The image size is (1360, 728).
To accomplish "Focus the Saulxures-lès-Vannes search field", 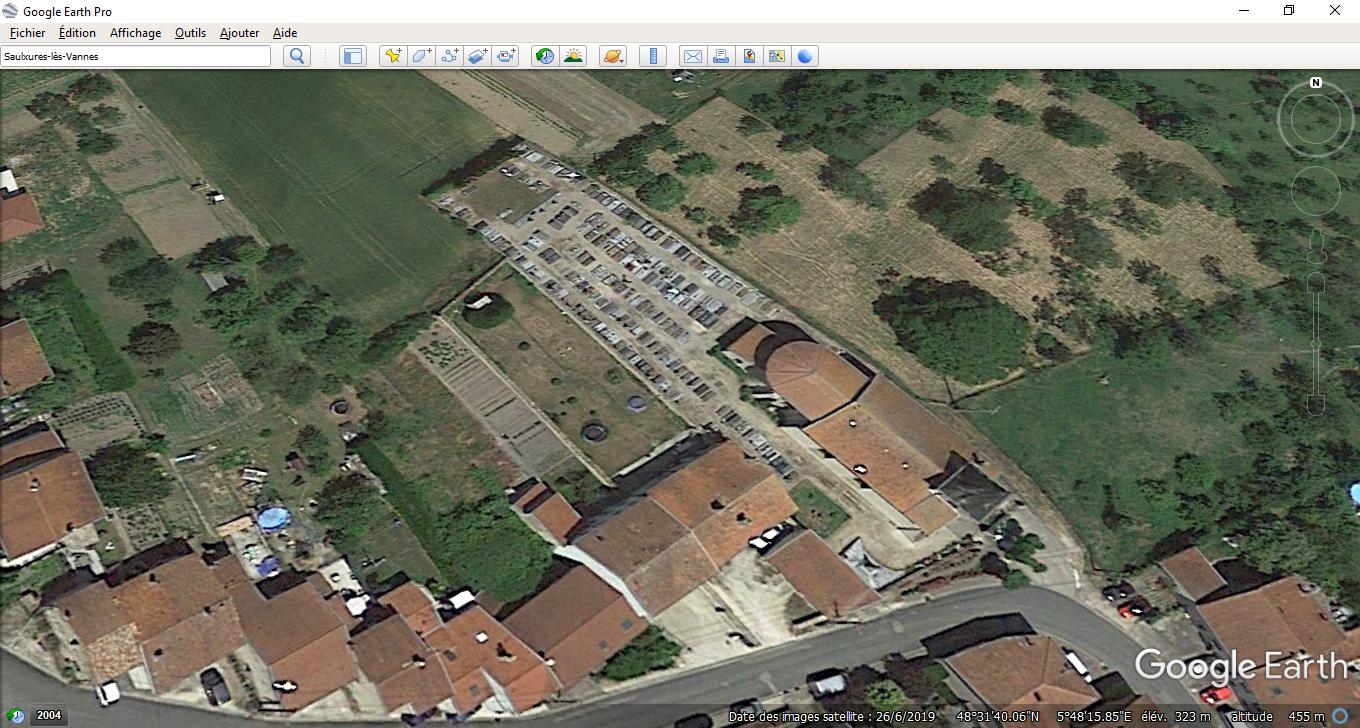I will 136,56.
